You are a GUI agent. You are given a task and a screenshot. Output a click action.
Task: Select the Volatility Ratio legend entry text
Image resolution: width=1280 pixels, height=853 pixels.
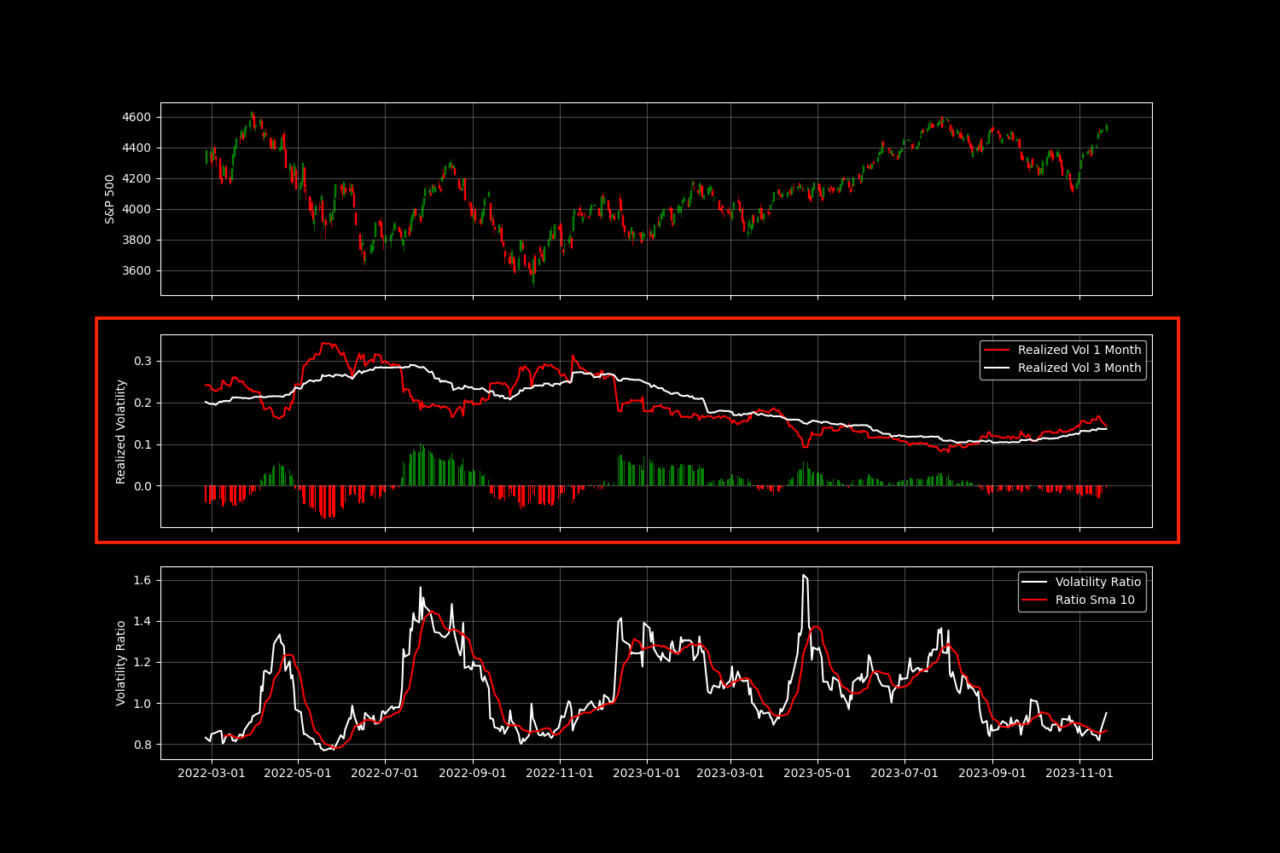pyautogui.click(x=1098, y=581)
